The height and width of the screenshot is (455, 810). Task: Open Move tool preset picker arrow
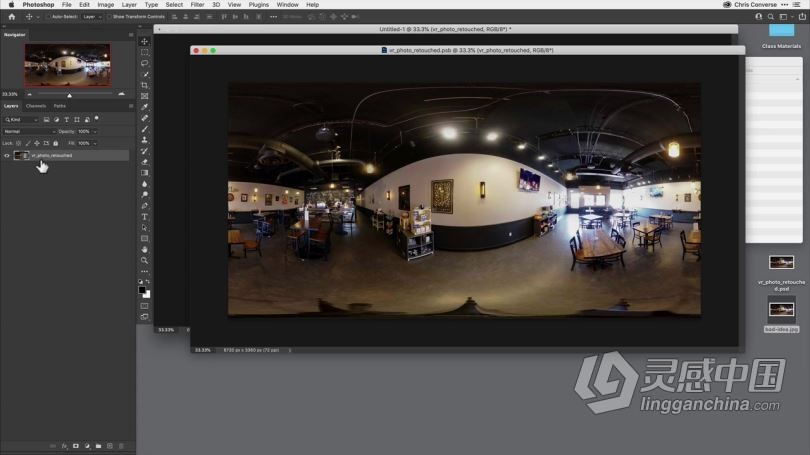tap(38, 17)
